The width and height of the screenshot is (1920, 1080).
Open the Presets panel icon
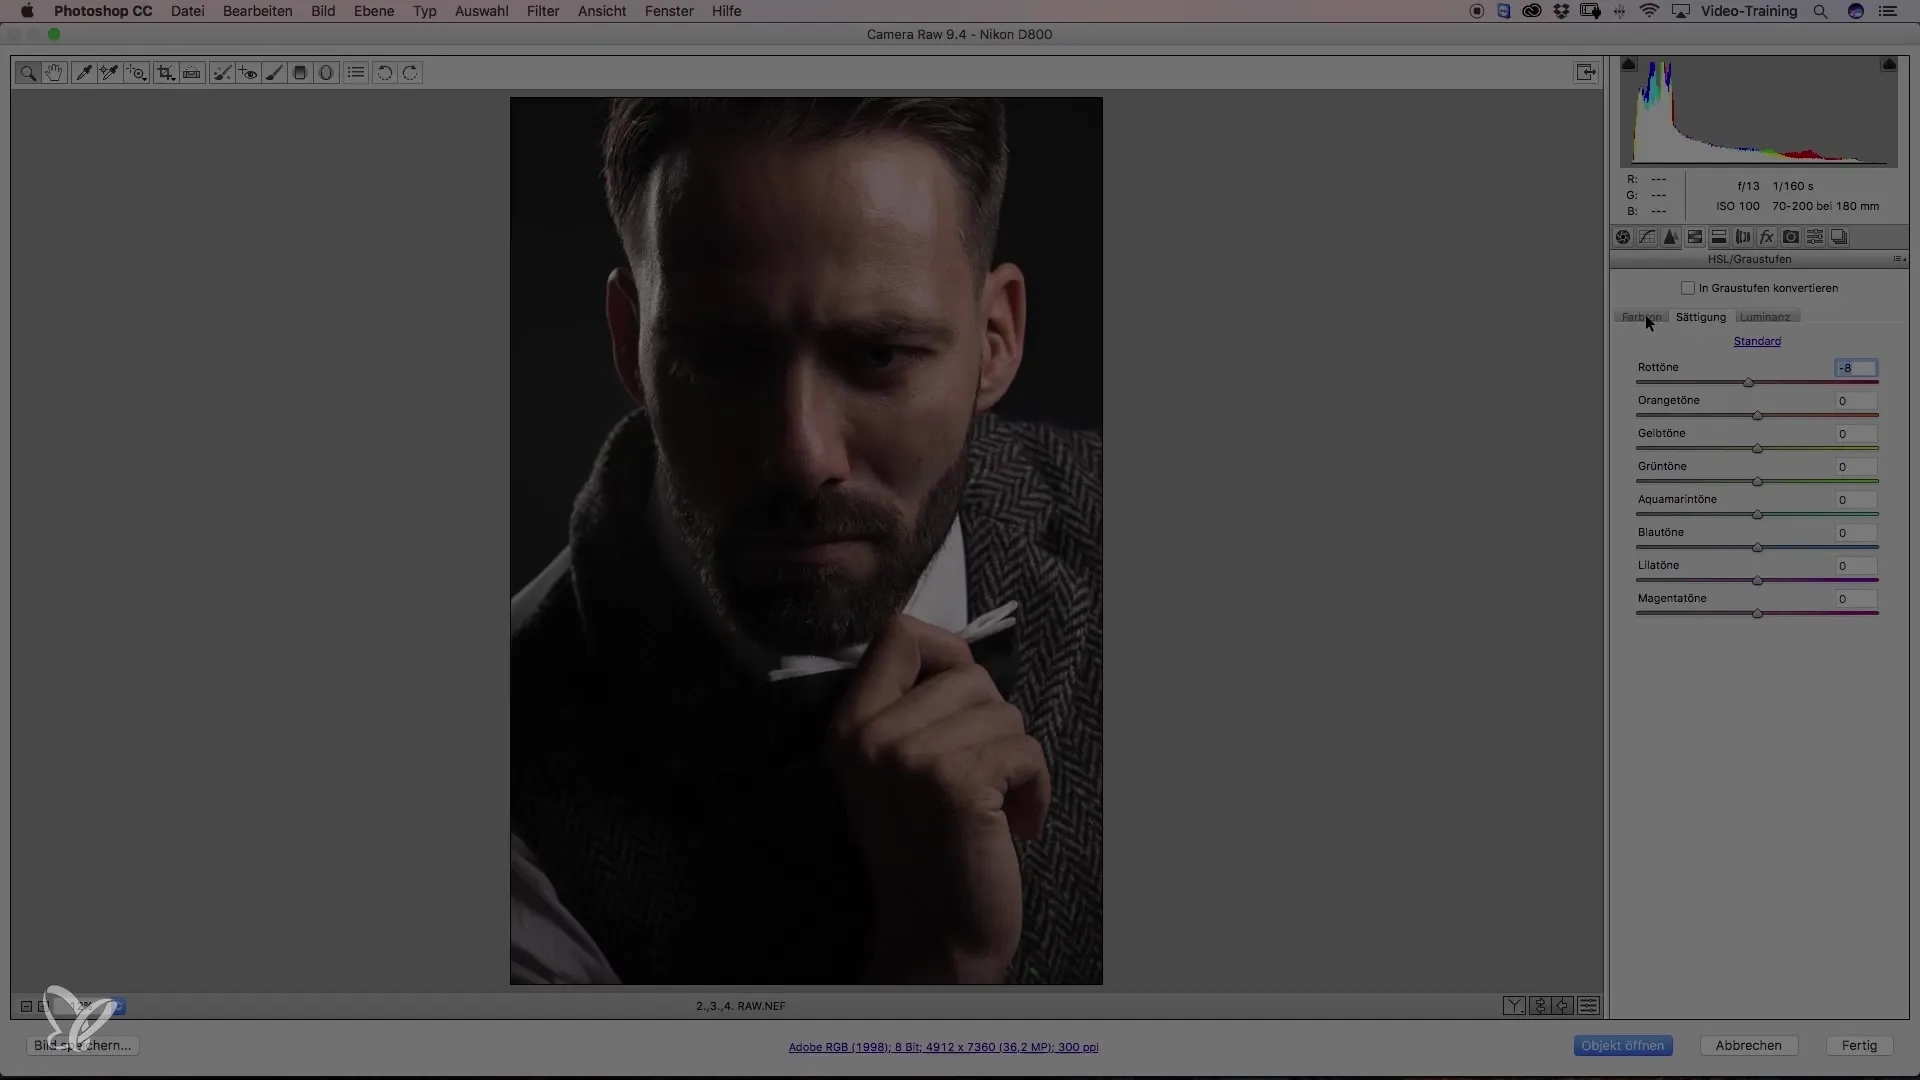[1815, 237]
